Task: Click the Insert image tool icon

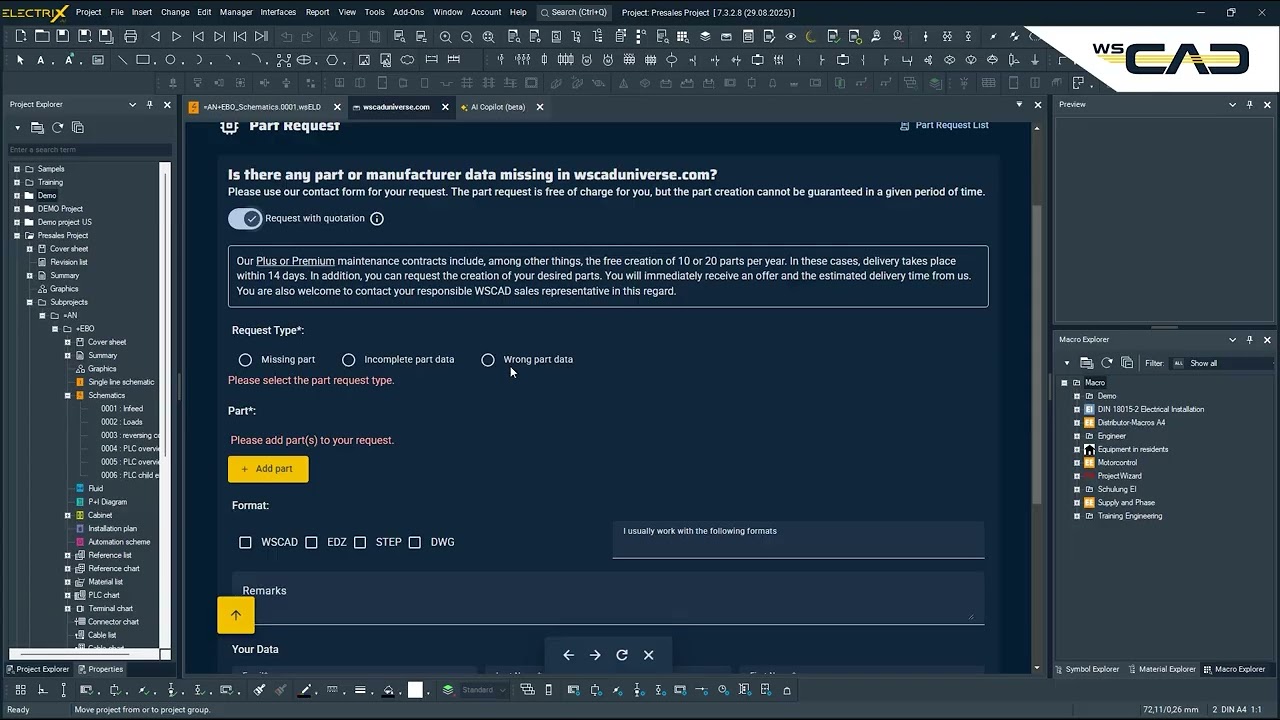Action: tap(364, 60)
